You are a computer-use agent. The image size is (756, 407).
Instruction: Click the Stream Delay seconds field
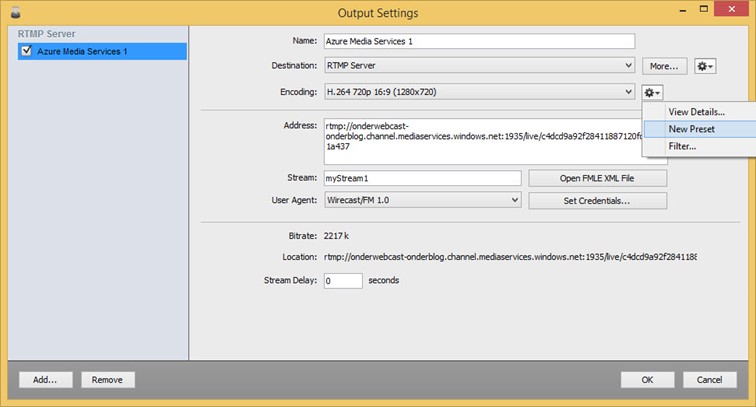pos(343,281)
